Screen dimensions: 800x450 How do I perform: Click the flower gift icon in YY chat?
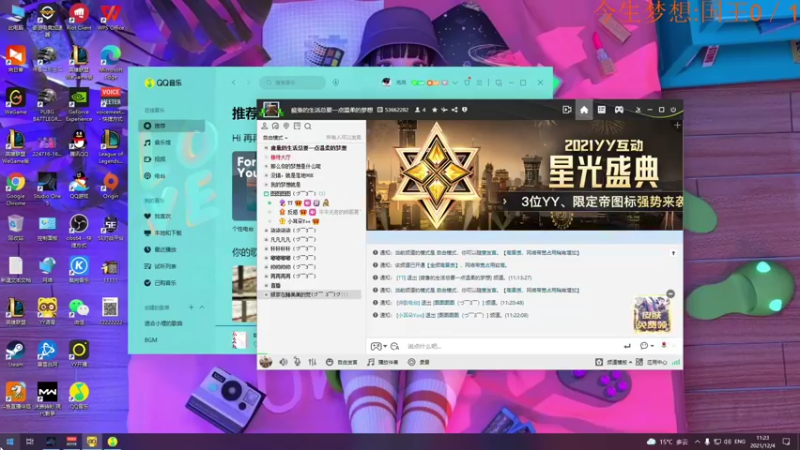click(664, 345)
